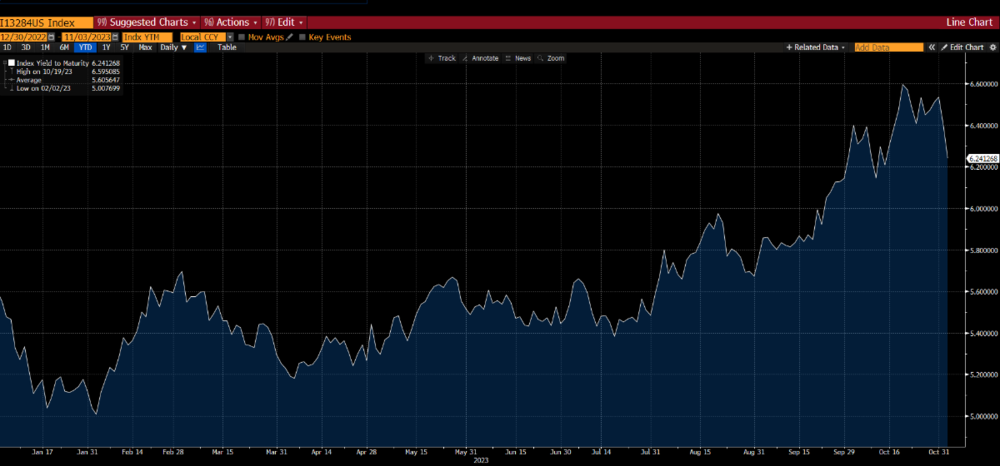The image size is (1000, 466).
Task: Click the start date field 12/30/2022
Action: (x=24, y=37)
